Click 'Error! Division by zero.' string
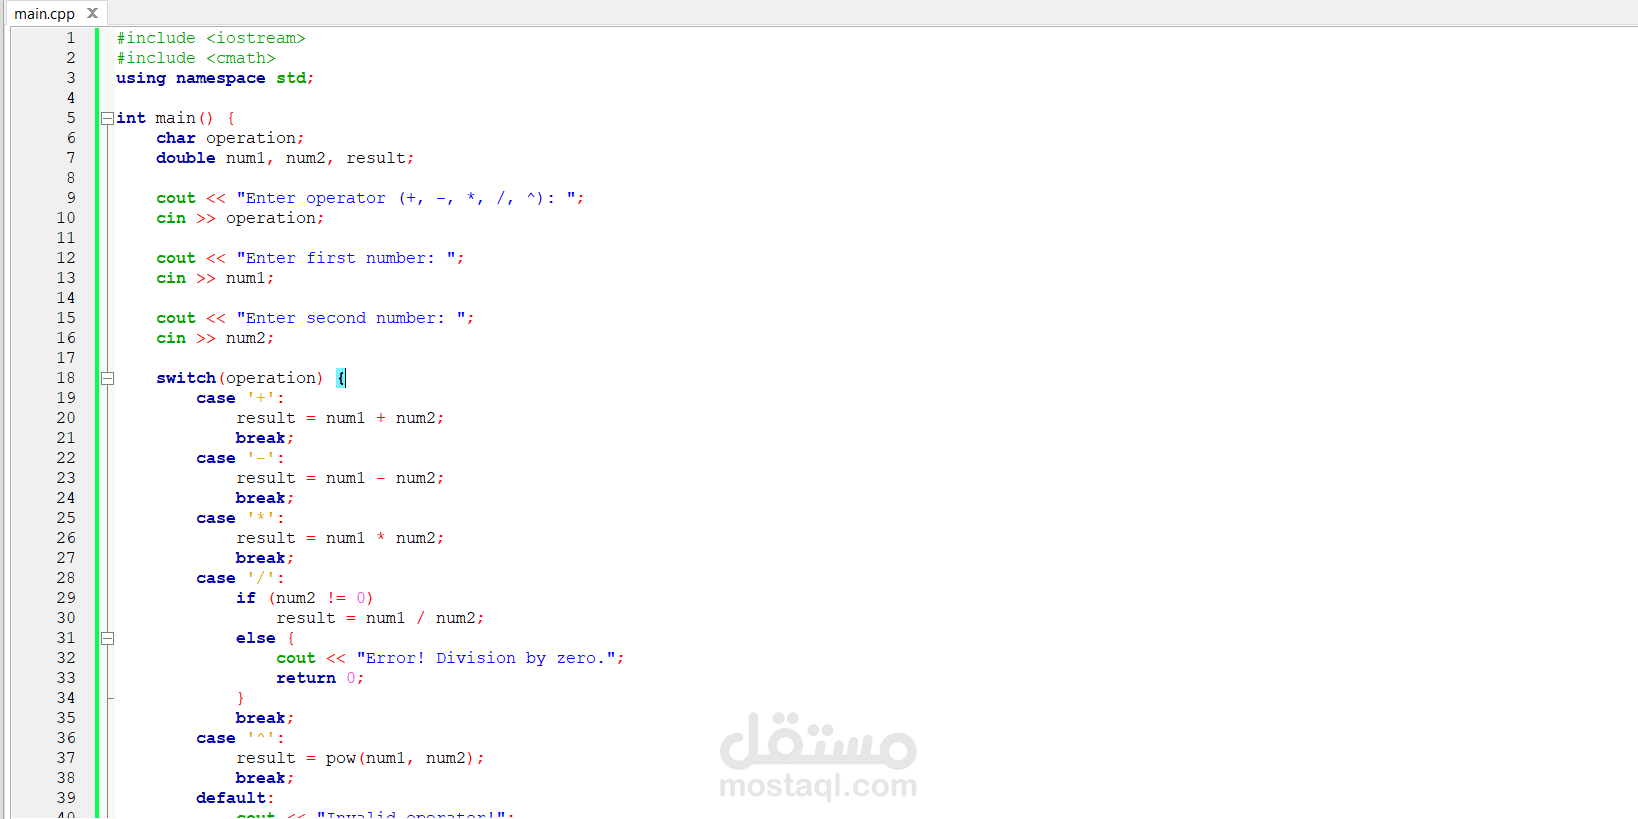Screen dimensions: 1638x819 [486, 658]
